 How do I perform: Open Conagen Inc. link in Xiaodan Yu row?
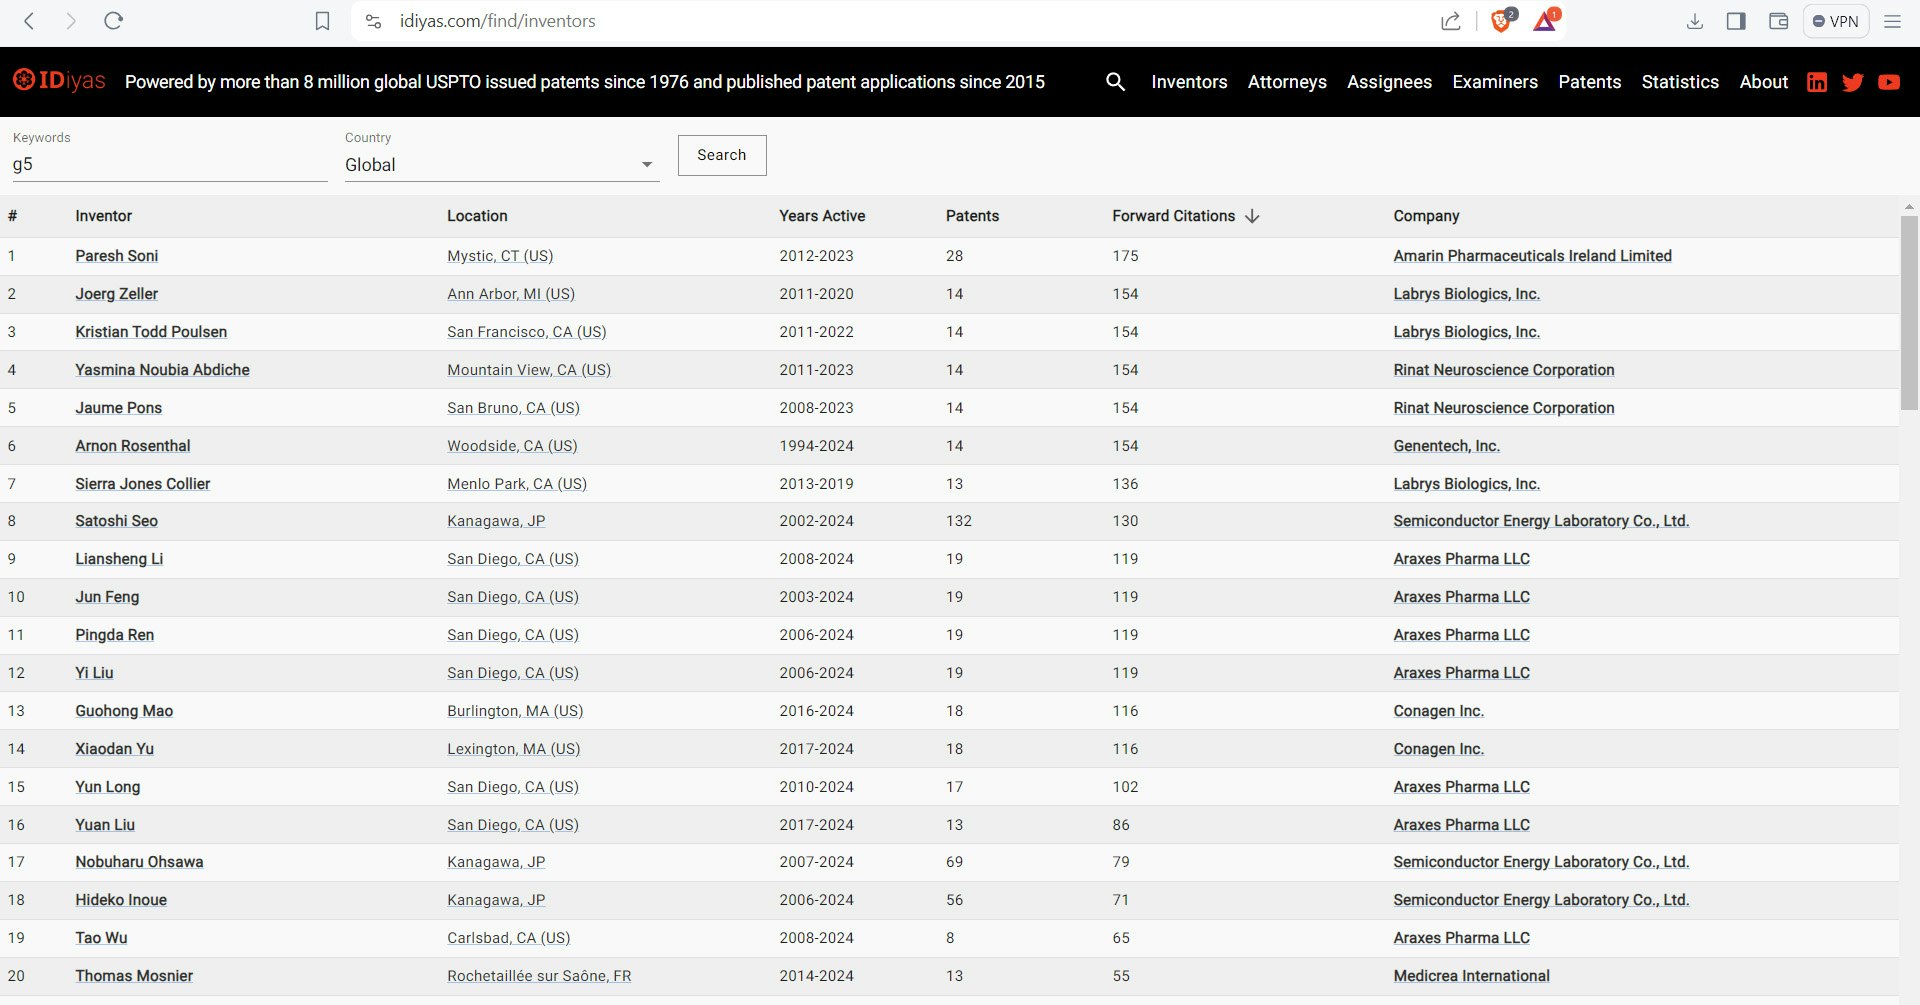(1438, 749)
